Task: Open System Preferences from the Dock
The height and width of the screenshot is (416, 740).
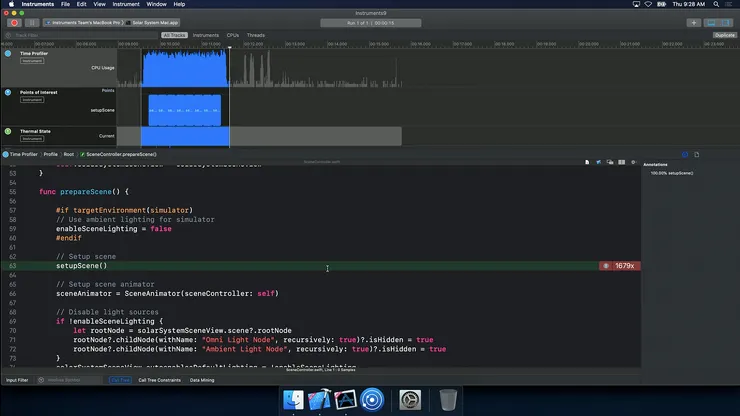Action: pyautogui.click(x=411, y=401)
